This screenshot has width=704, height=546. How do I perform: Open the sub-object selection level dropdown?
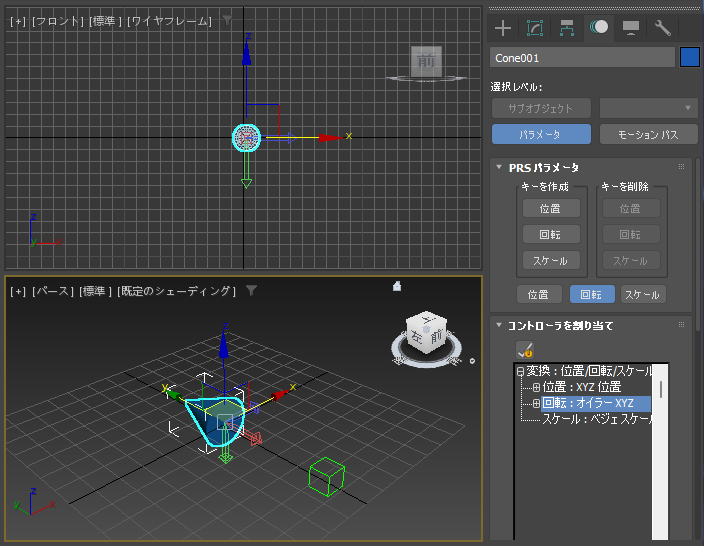pyautogui.click(x=649, y=108)
